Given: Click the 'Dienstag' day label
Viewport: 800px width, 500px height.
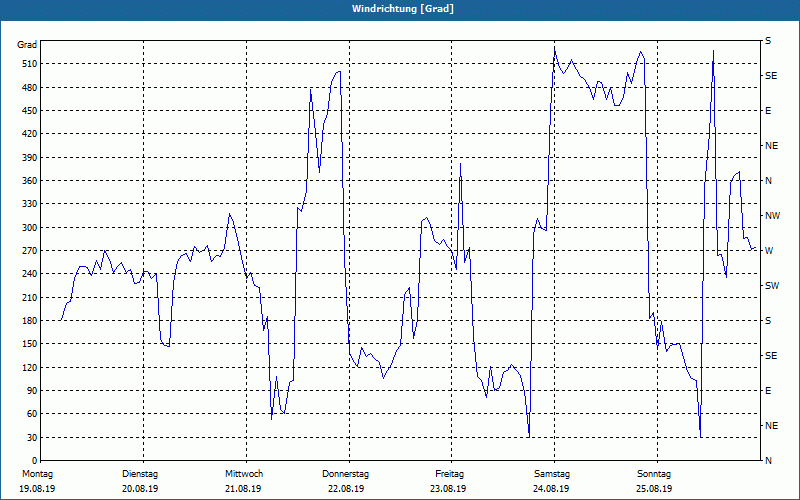Looking at the screenshot, I should pyautogui.click(x=140, y=474).
